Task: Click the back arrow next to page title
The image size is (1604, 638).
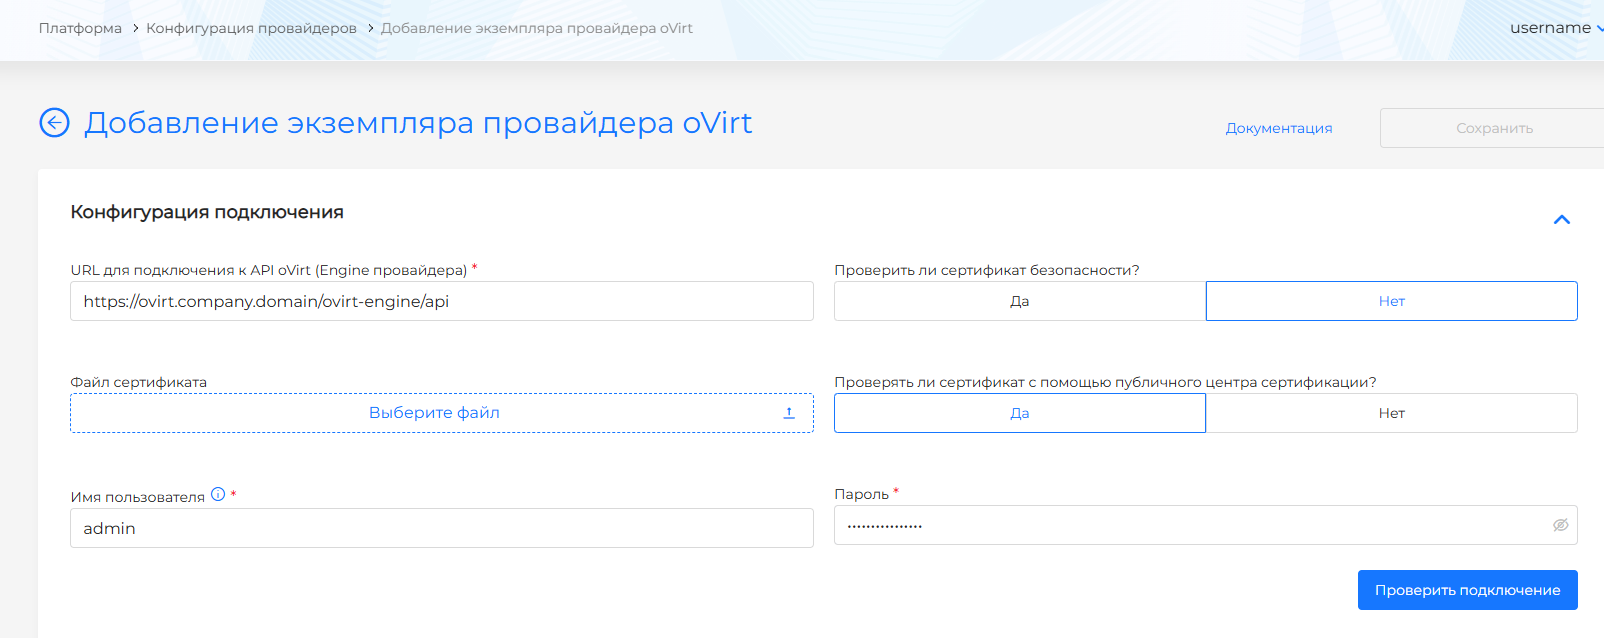Action: tap(54, 123)
